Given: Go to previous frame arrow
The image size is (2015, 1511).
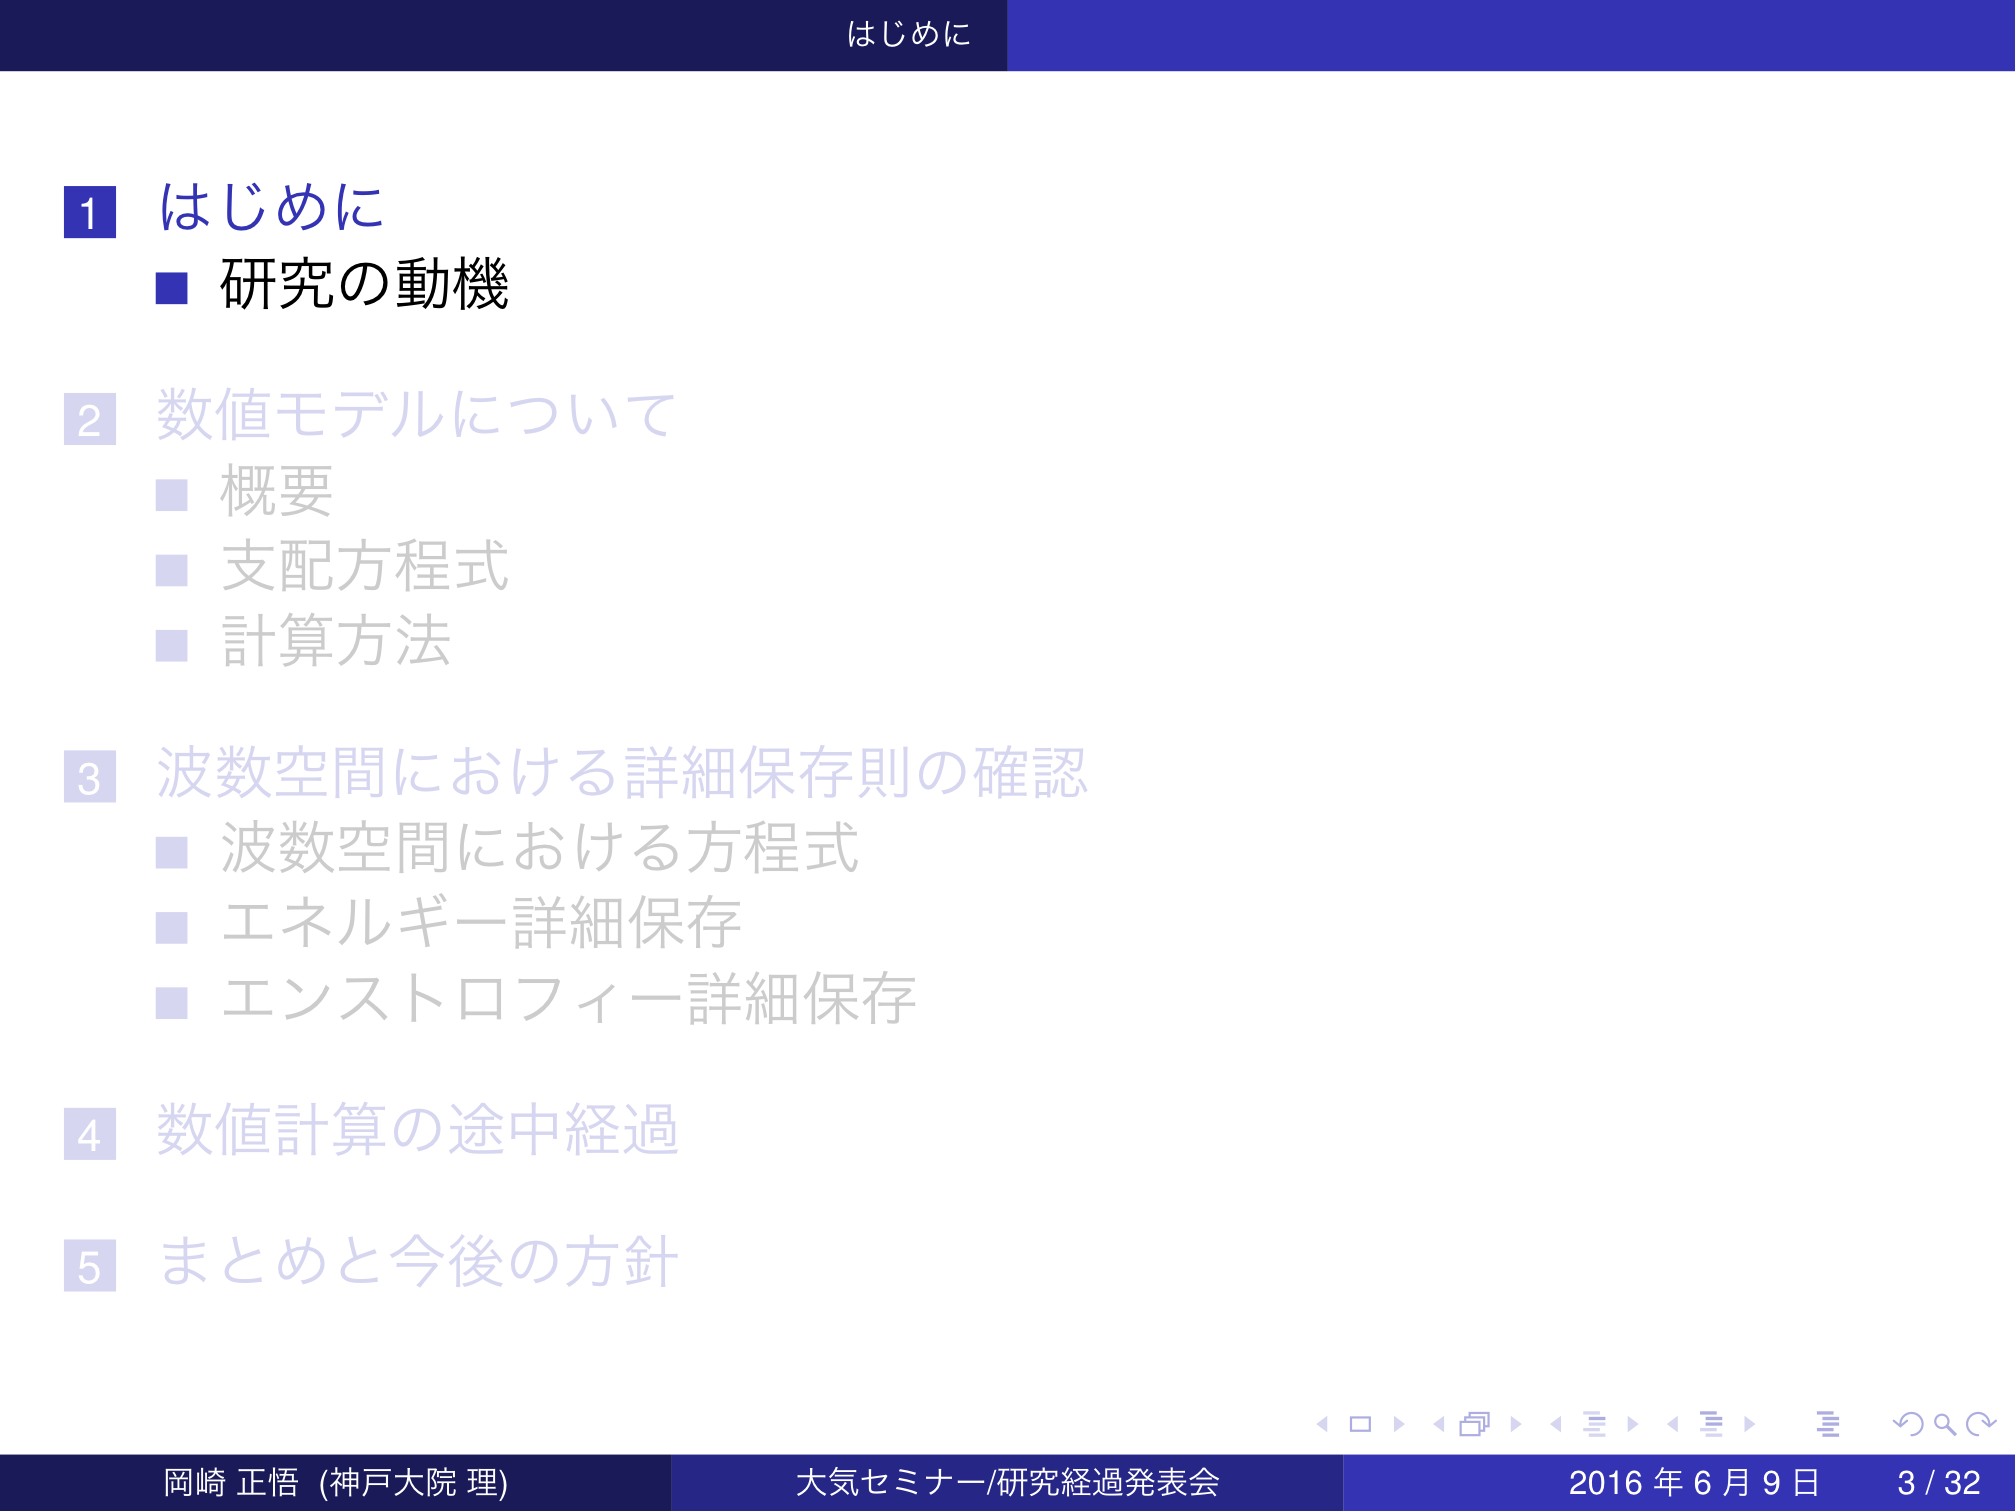Looking at the screenshot, I should (x=1439, y=1424).
